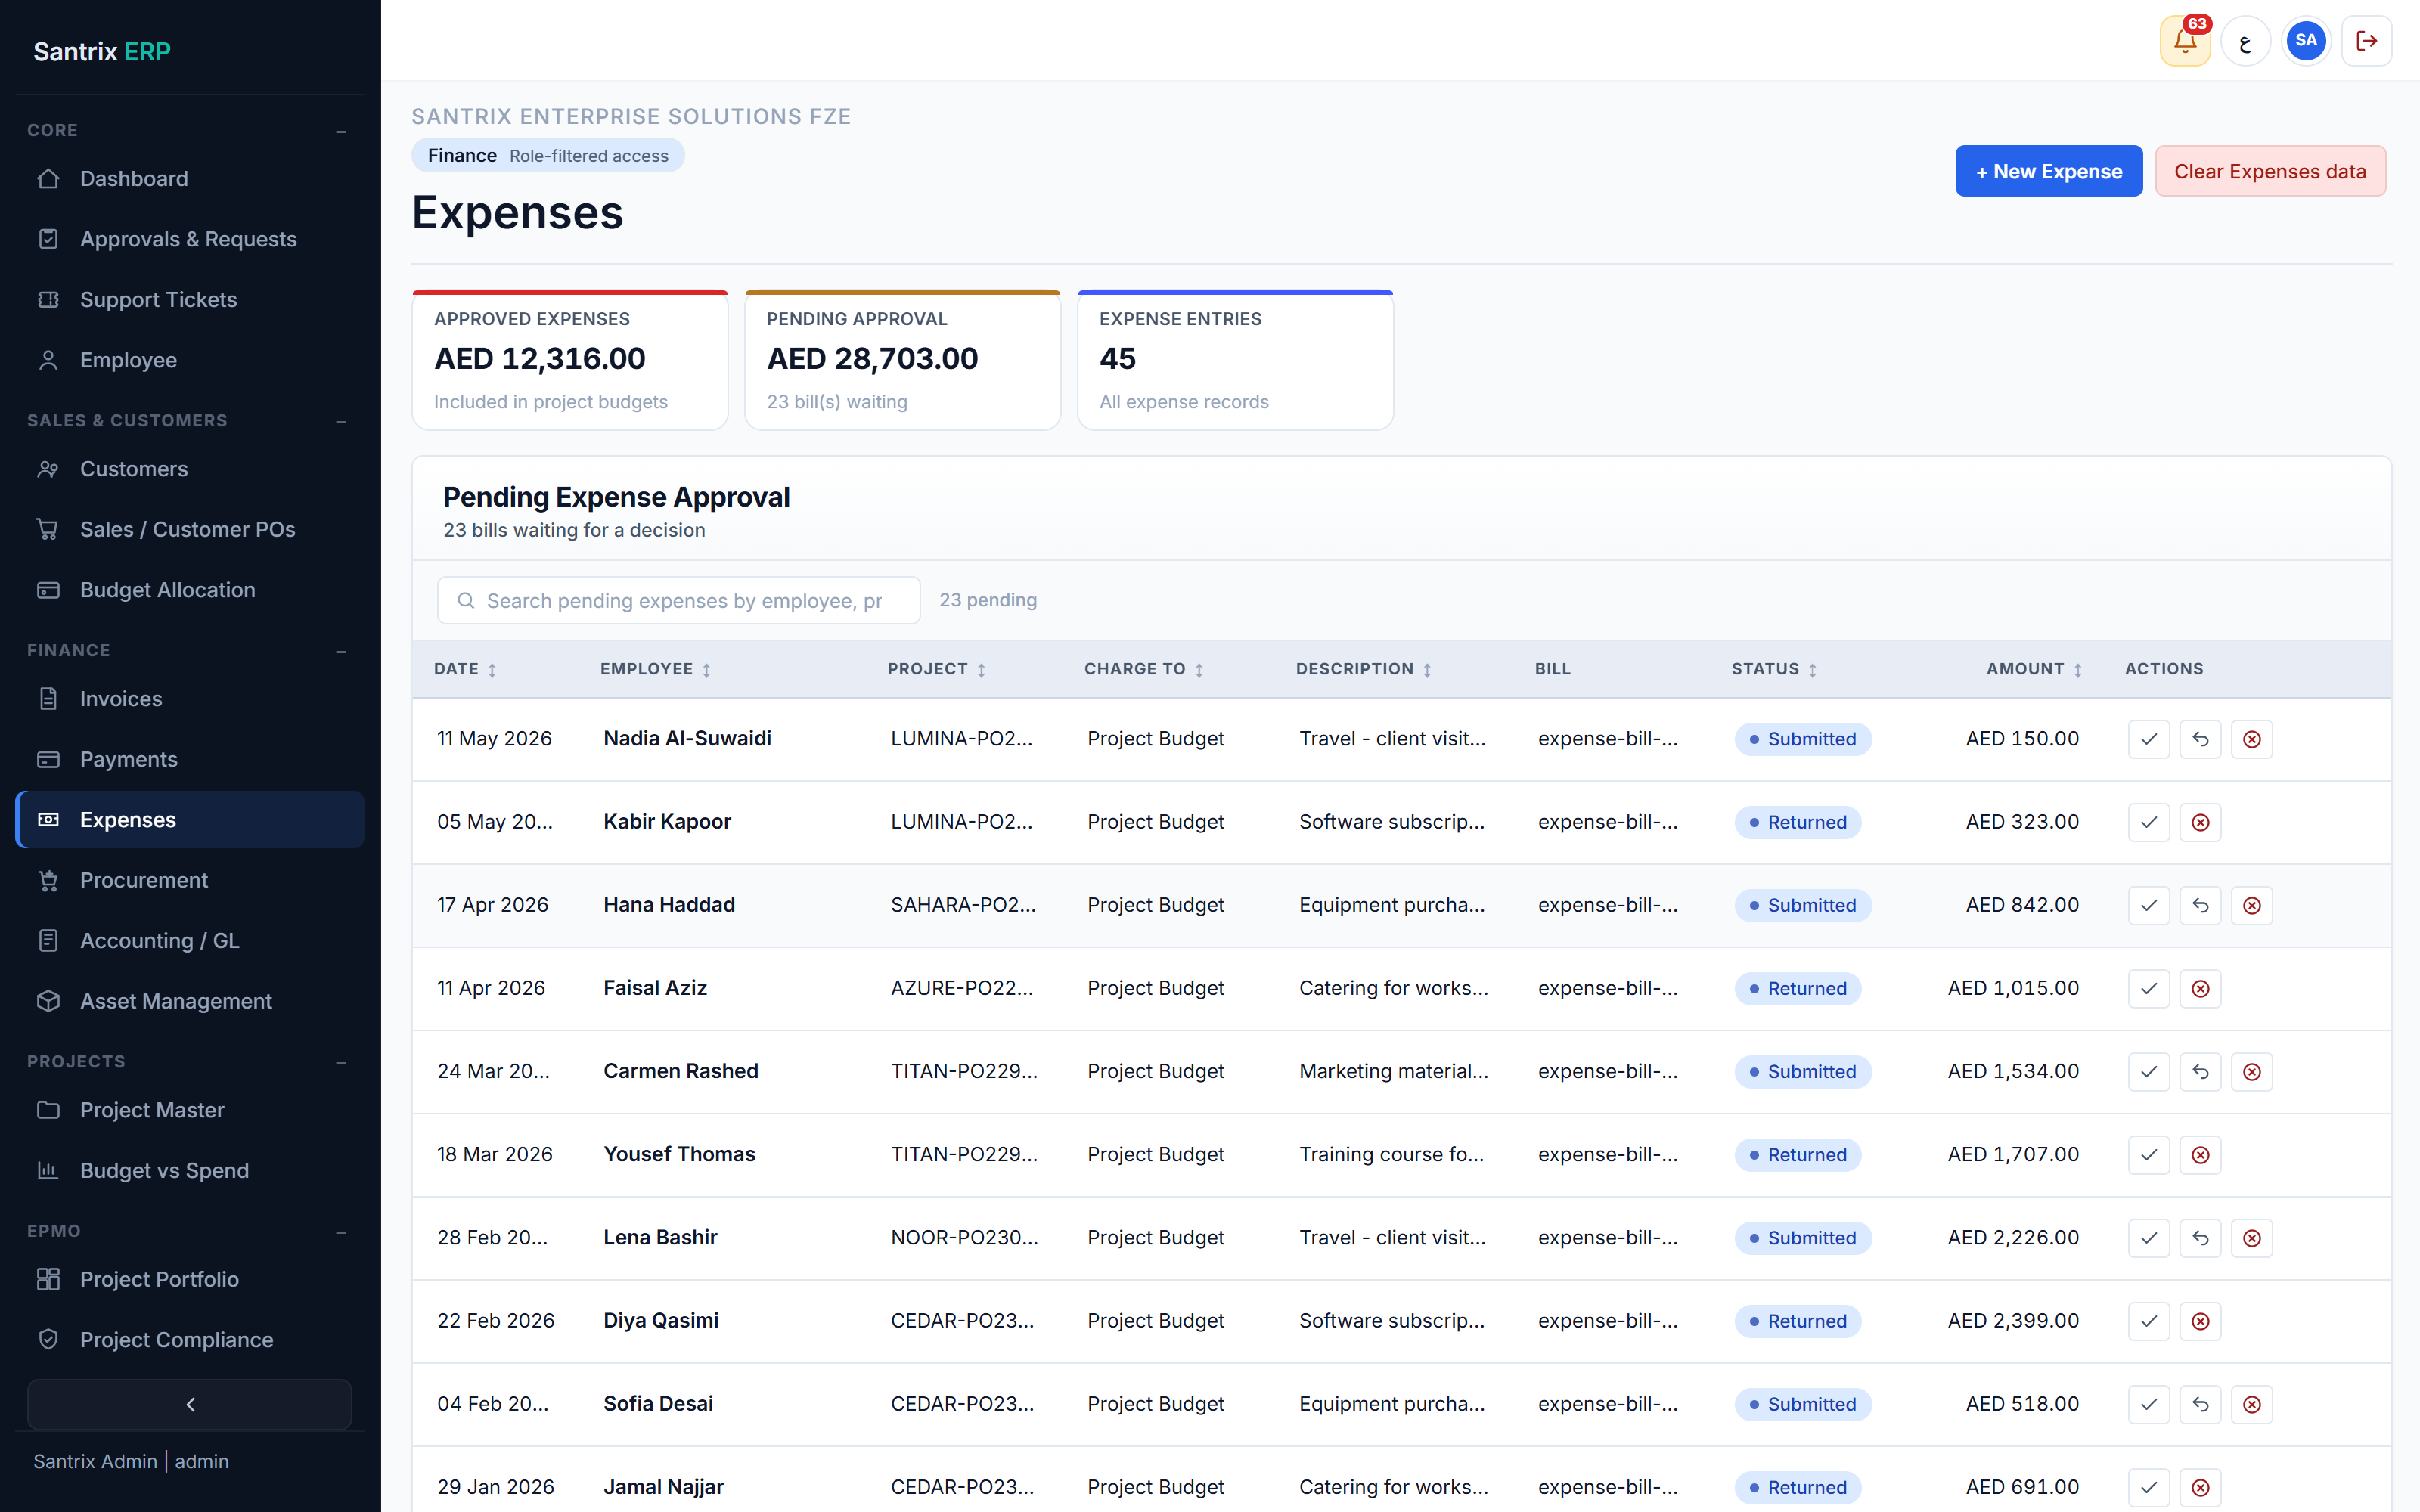Open Dashboard in the sidebar
This screenshot has width=2420, height=1512.
(x=190, y=179)
